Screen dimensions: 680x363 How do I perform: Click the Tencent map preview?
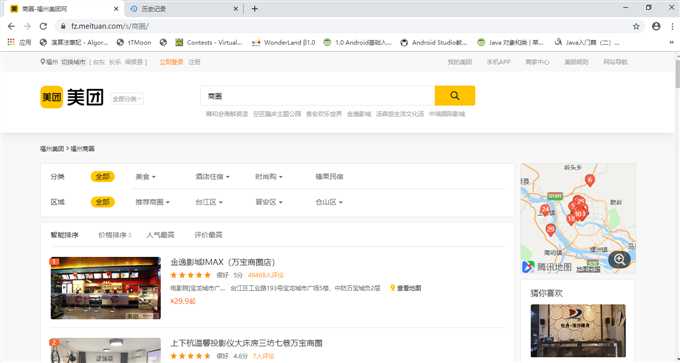click(x=578, y=218)
